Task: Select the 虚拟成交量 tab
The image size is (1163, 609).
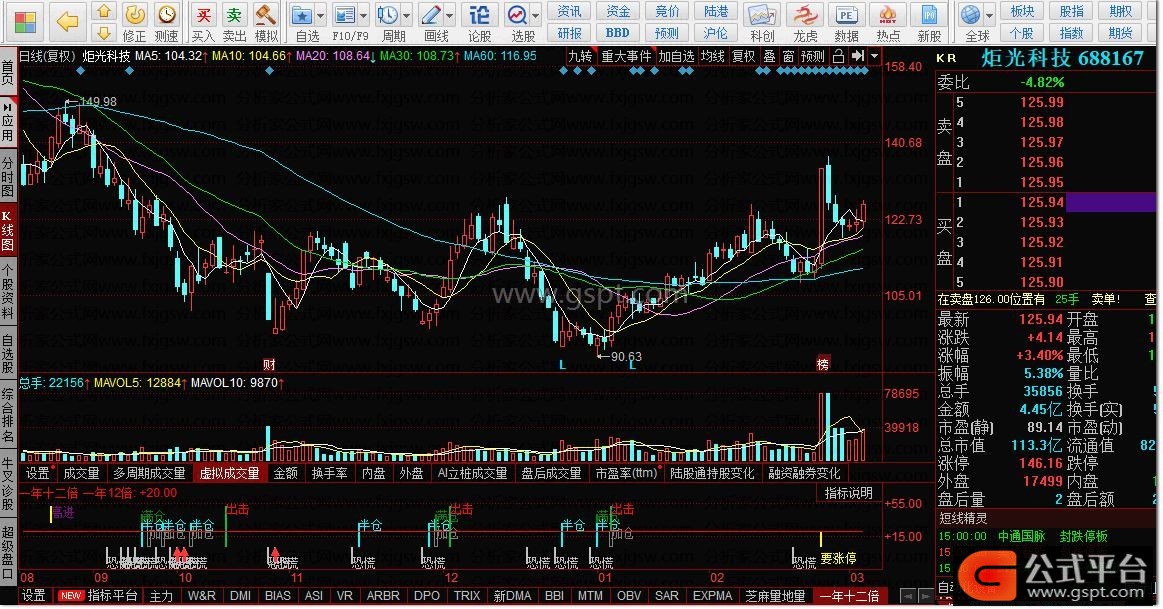Action: click(229, 473)
